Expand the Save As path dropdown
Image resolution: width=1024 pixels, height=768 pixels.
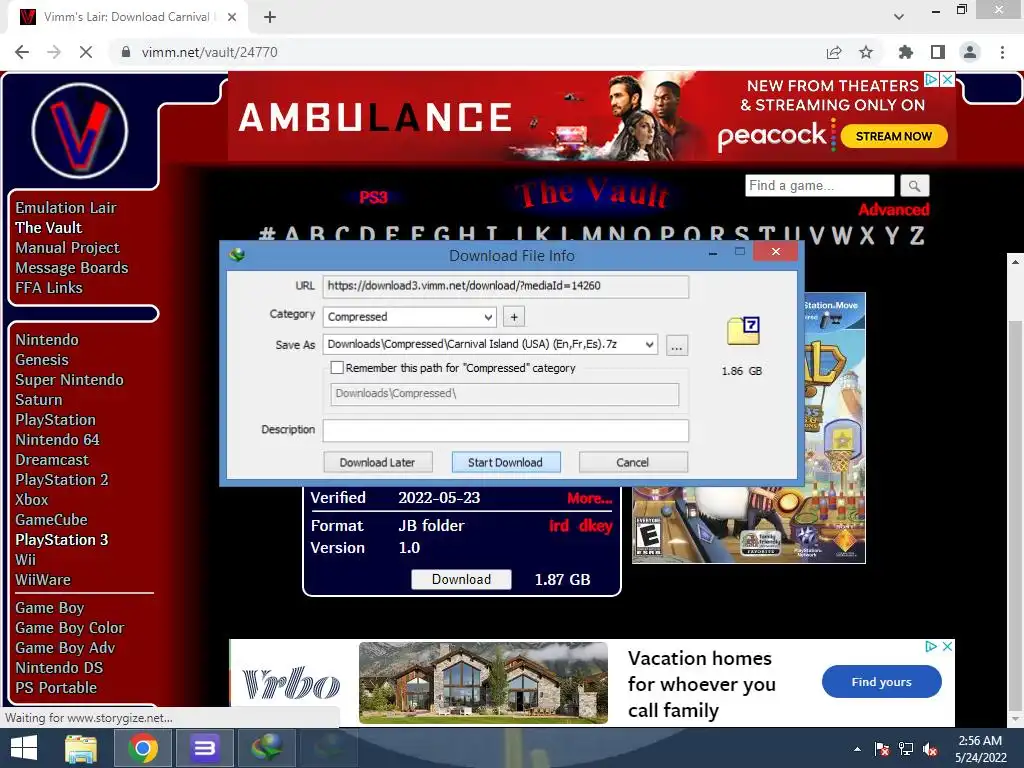click(649, 344)
